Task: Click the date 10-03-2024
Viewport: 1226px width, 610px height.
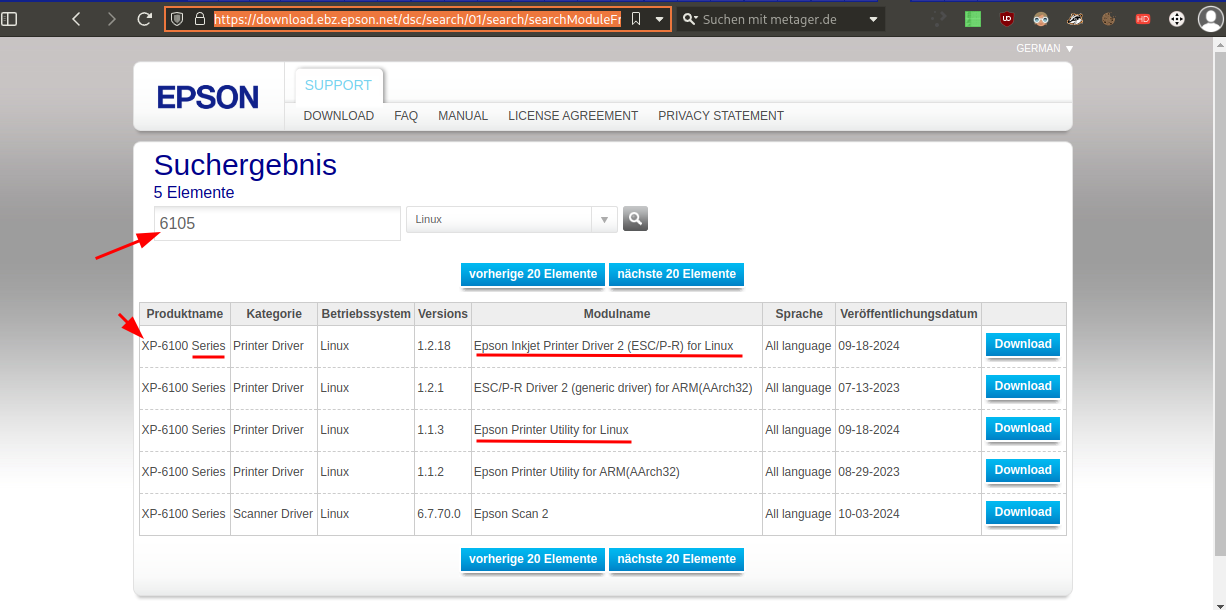Action: tap(869, 514)
